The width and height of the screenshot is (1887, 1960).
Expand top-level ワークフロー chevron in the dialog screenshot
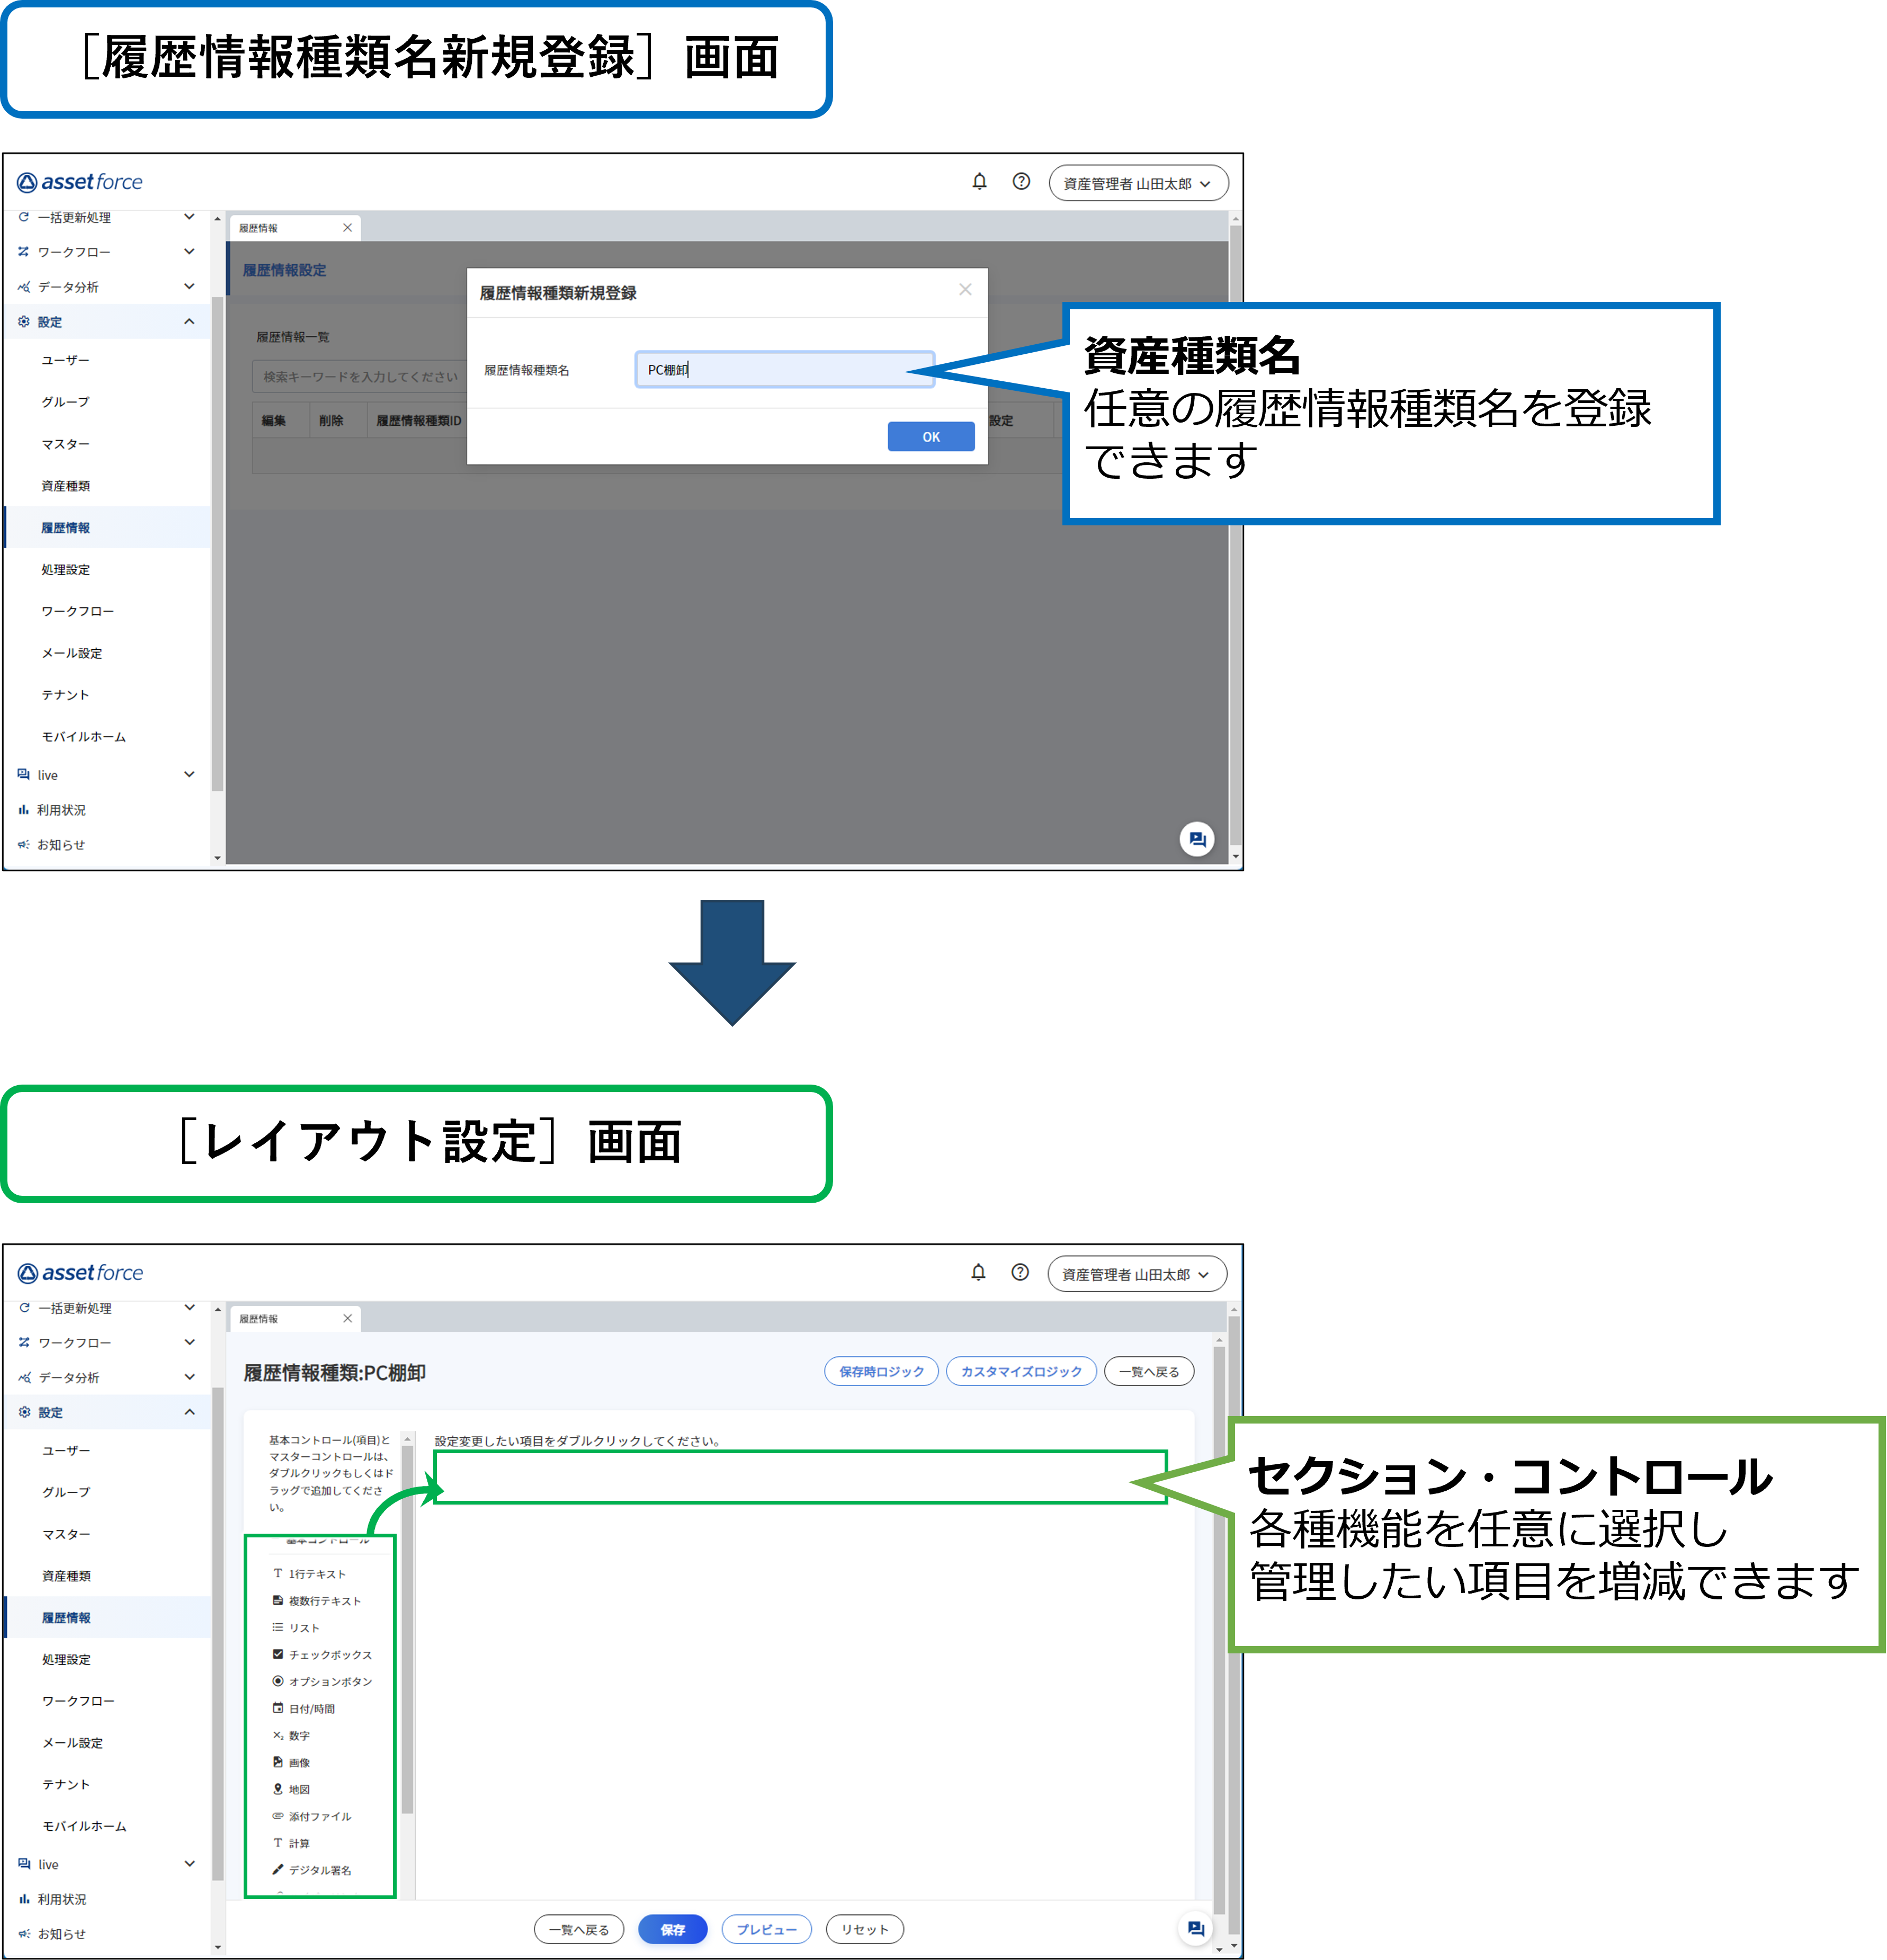(189, 252)
